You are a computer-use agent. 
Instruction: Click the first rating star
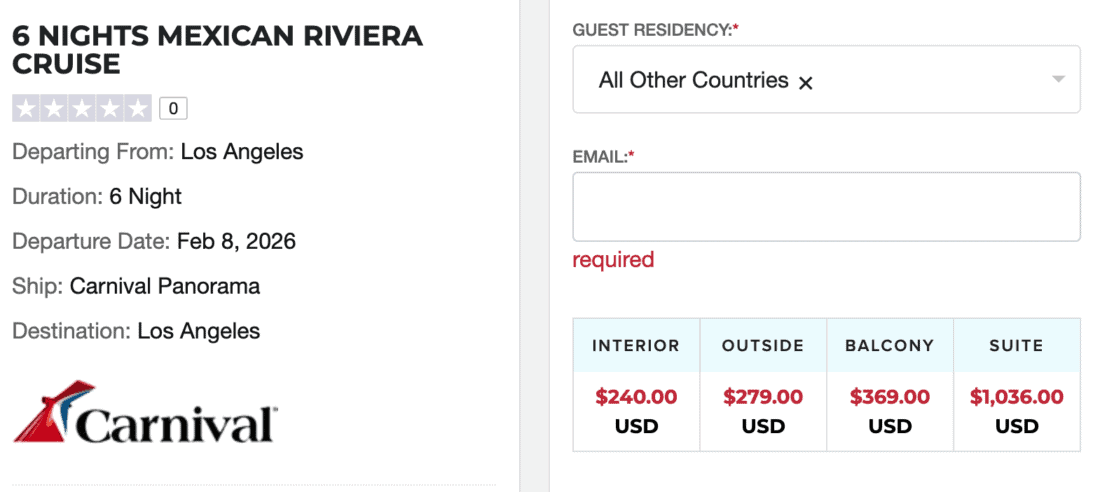point(26,108)
